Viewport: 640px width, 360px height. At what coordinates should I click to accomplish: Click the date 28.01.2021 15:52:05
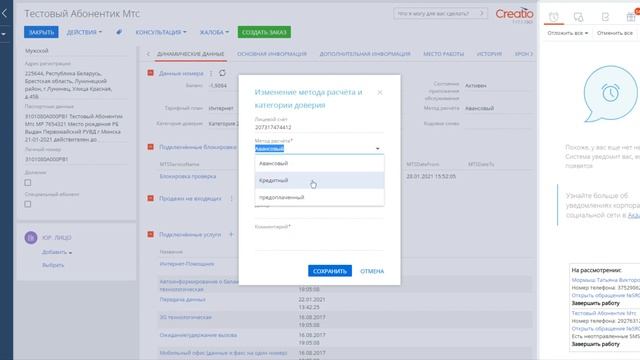431,176
